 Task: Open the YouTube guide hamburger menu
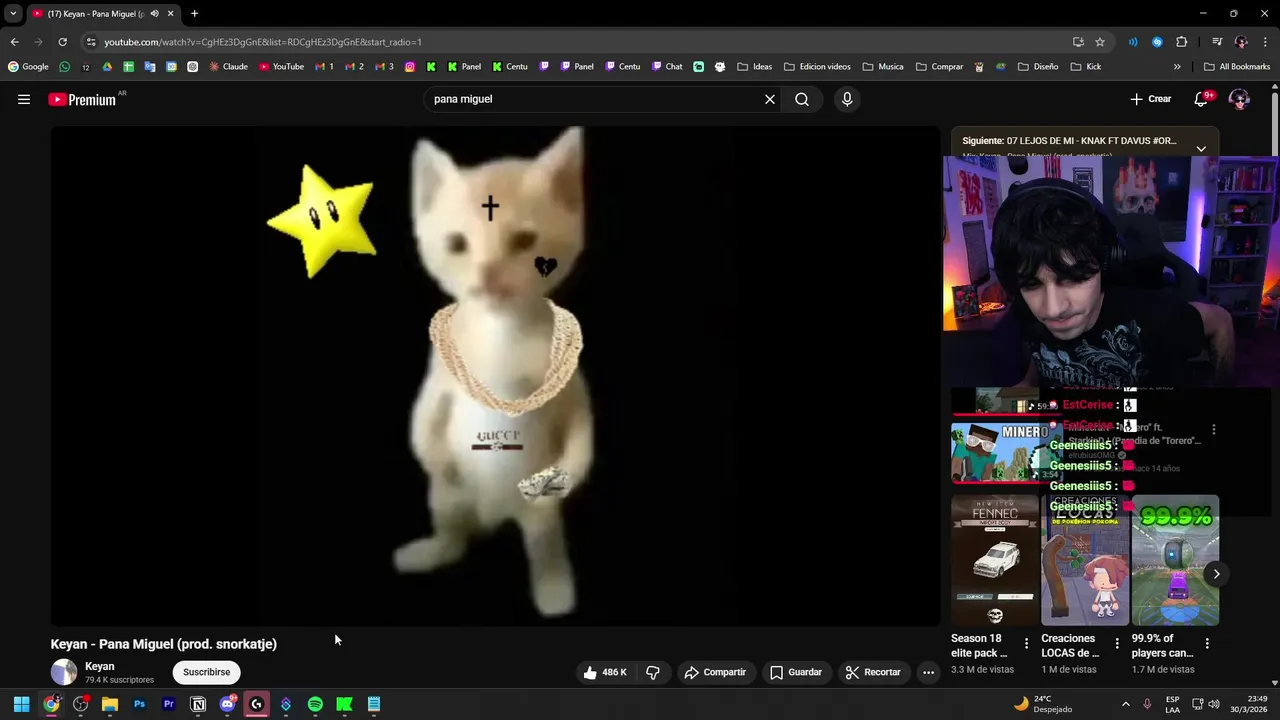click(x=24, y=99)
